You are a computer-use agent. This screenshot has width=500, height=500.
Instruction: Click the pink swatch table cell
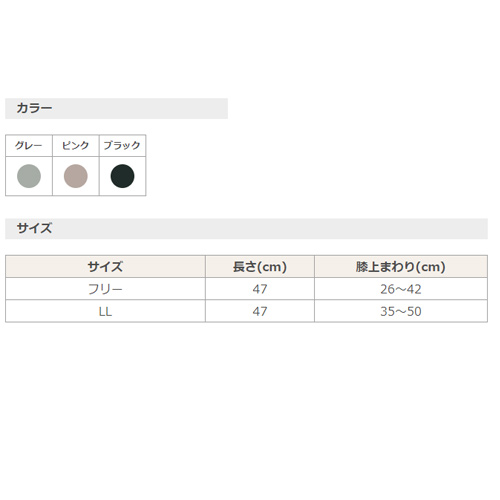[x=76, y=176]
